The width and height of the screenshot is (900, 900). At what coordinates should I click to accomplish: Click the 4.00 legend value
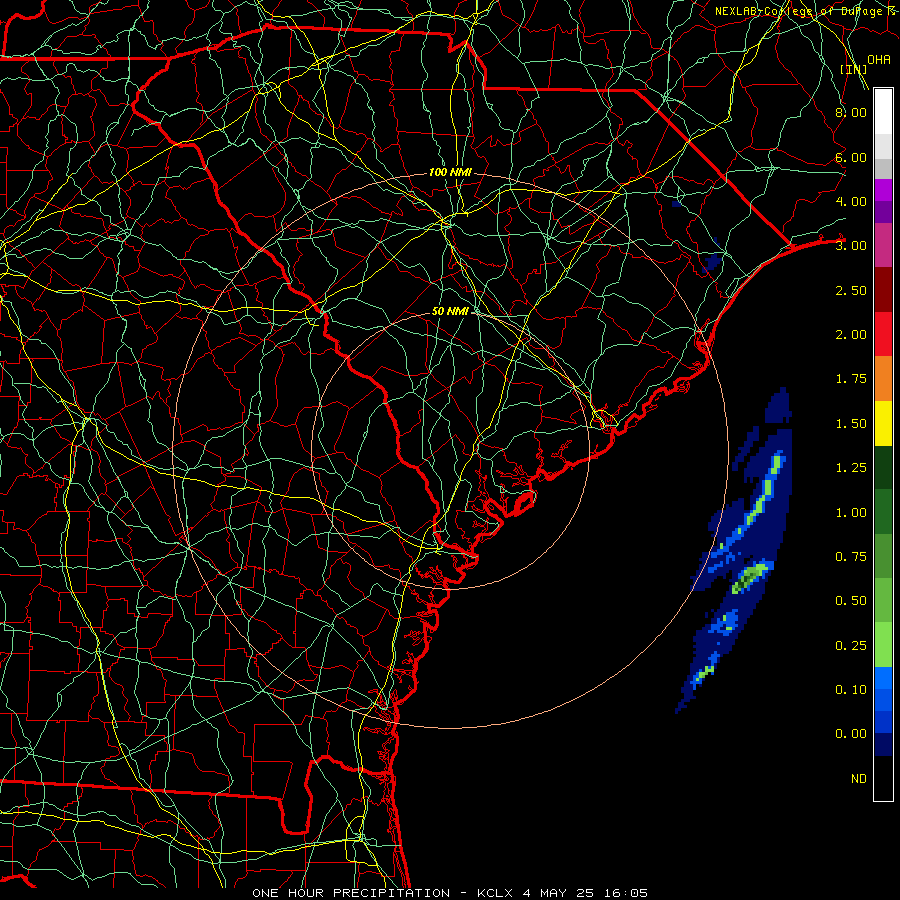[x=851, y=201]
